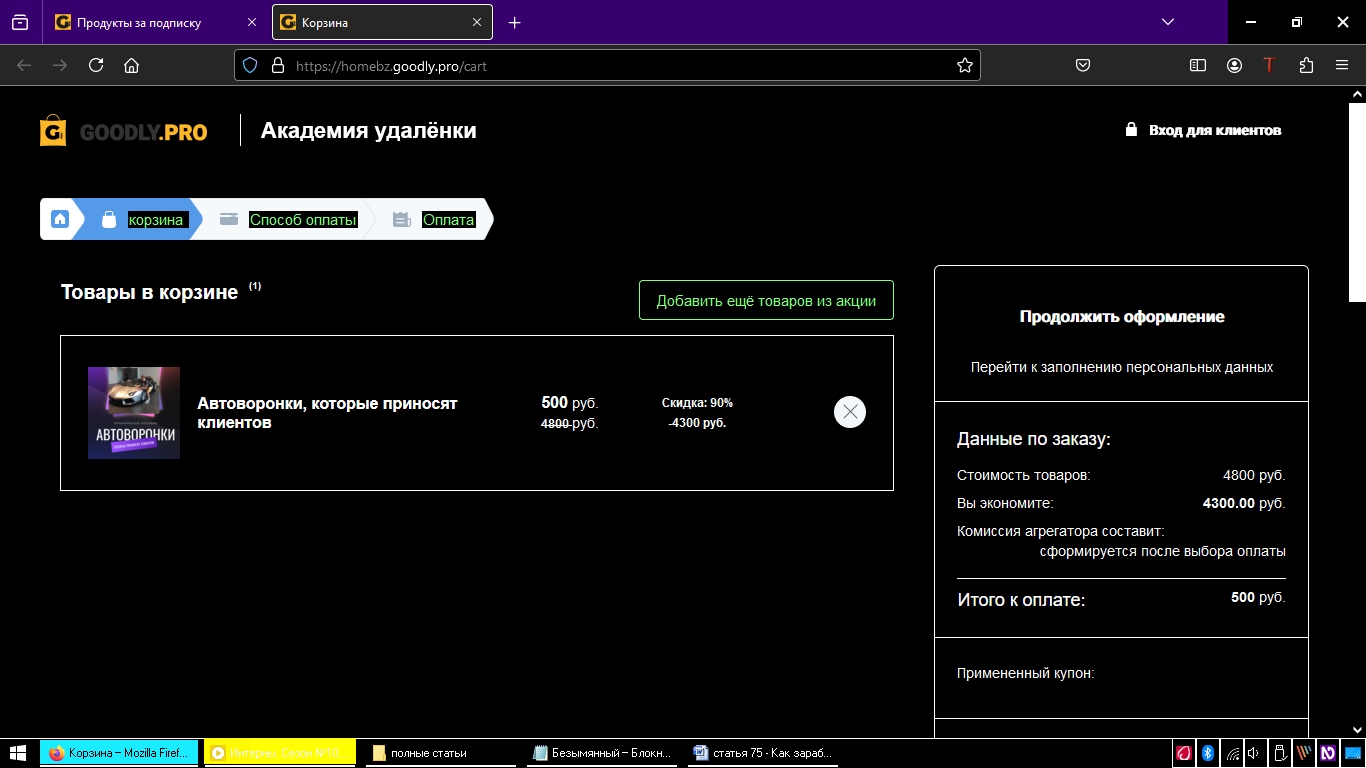Click the red antivirus tray icon
Viewport: 1366px width, 768px height.
[x=1183, y=753]
